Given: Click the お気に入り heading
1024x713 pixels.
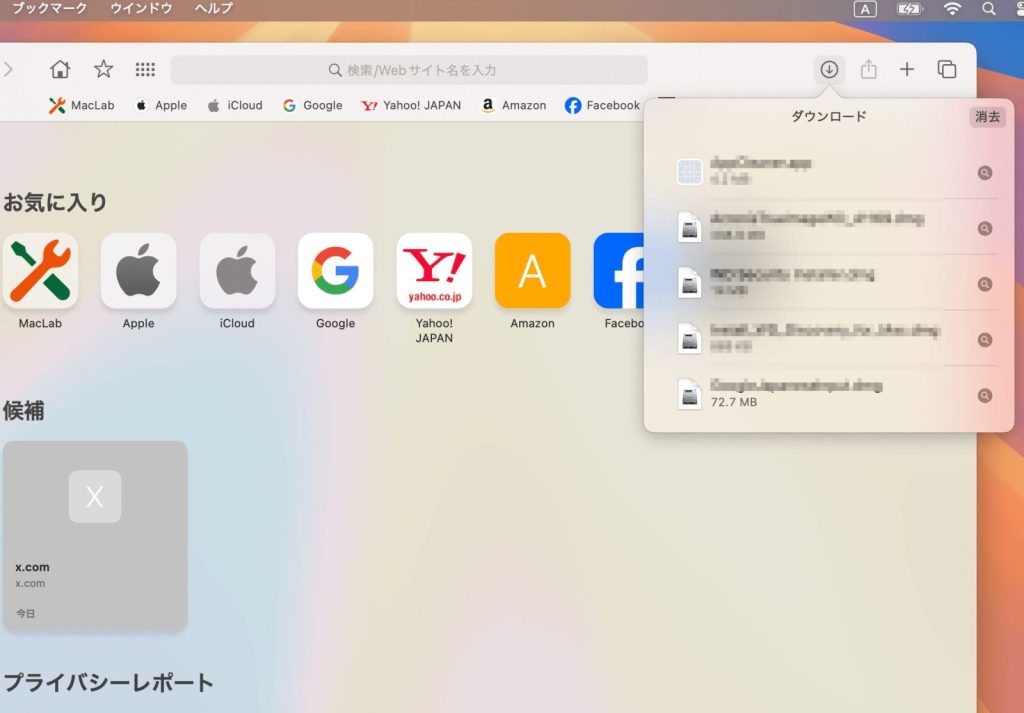Looking at the screenshot, I should [55, 202].
